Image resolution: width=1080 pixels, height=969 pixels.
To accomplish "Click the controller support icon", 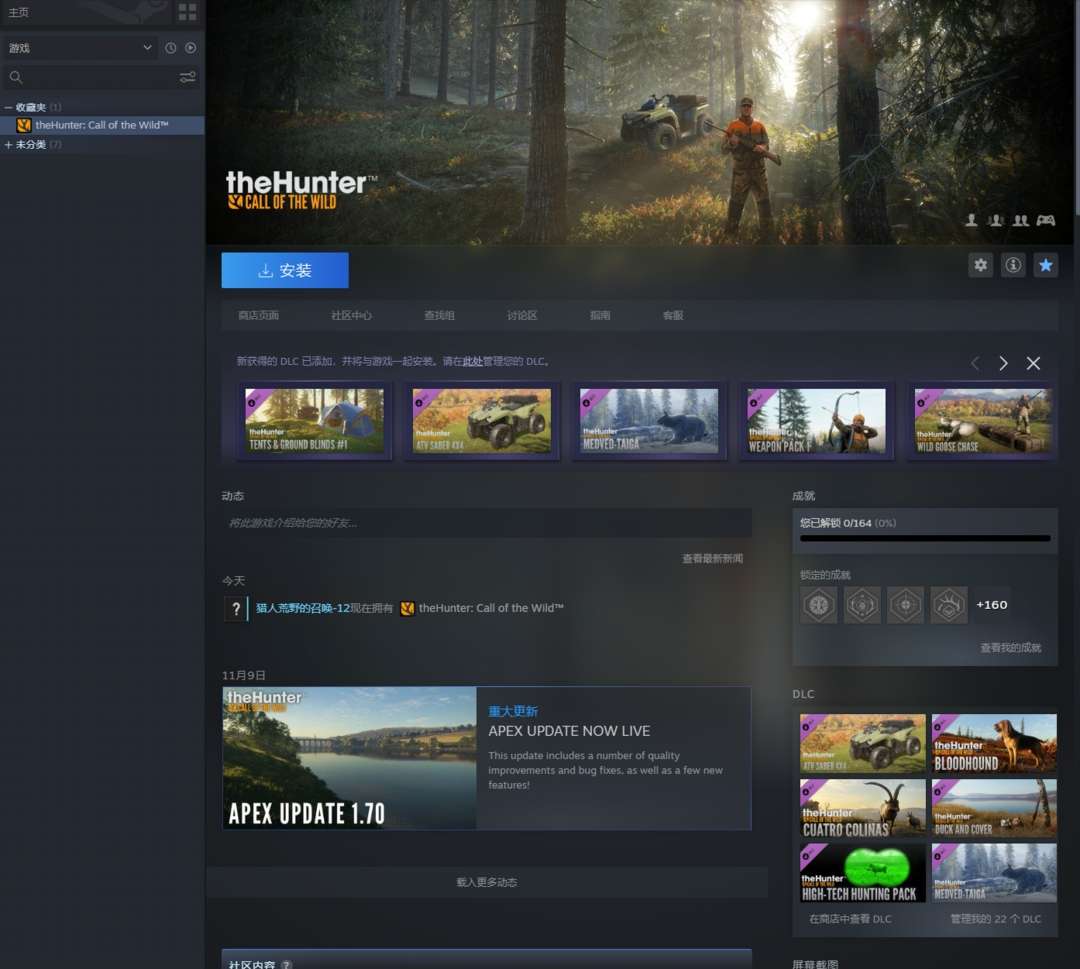I will pyautogui.click(x=1046, y=220).
